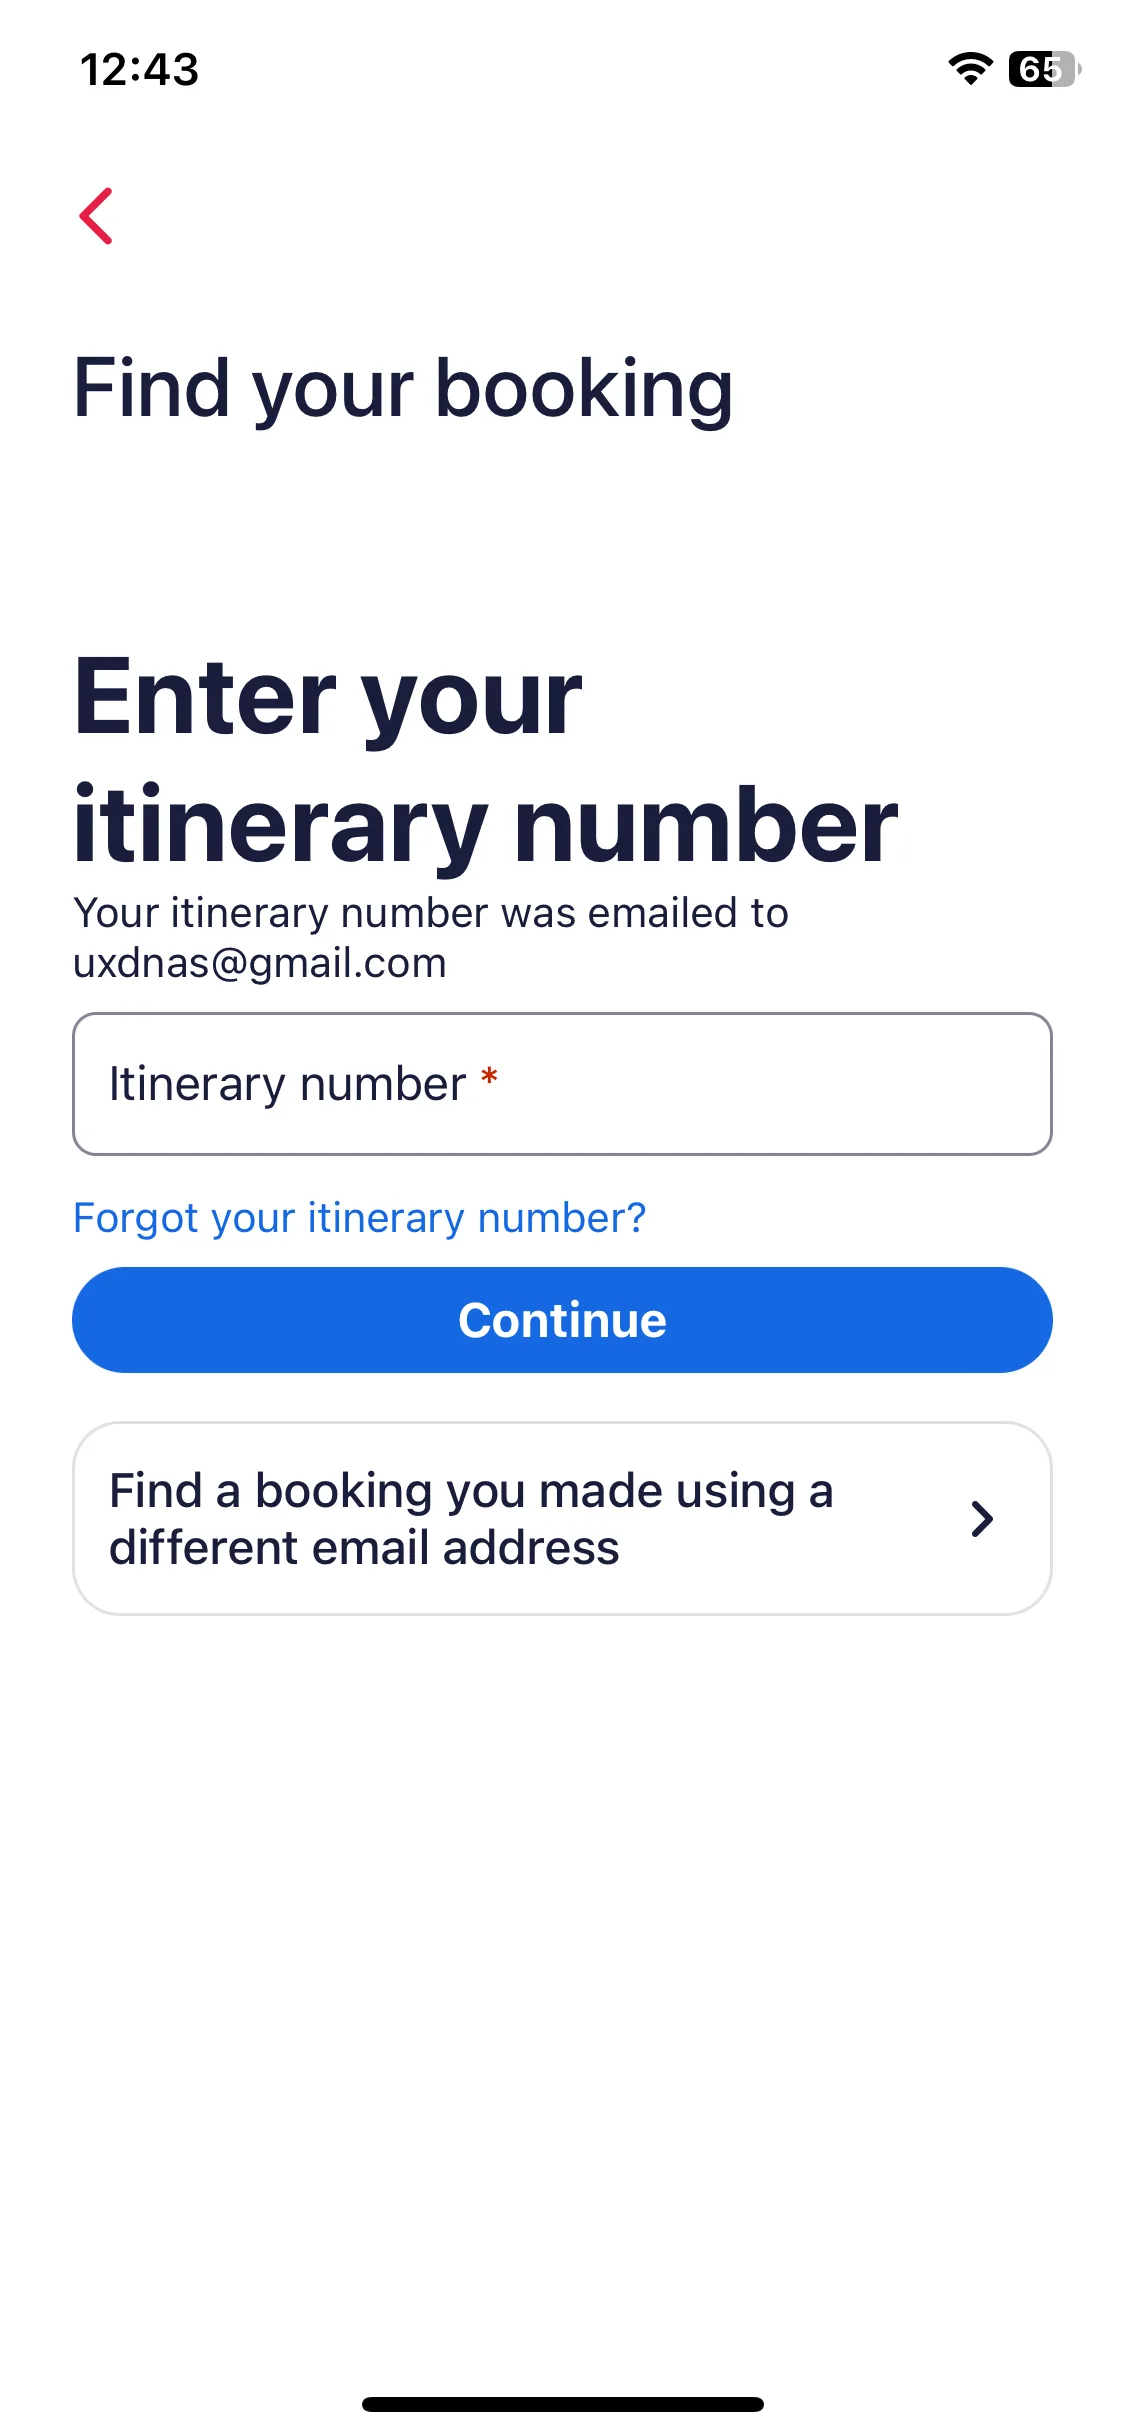
Task: Tap the uxdnas@gmail.com email address text
Action: [260, 963]
